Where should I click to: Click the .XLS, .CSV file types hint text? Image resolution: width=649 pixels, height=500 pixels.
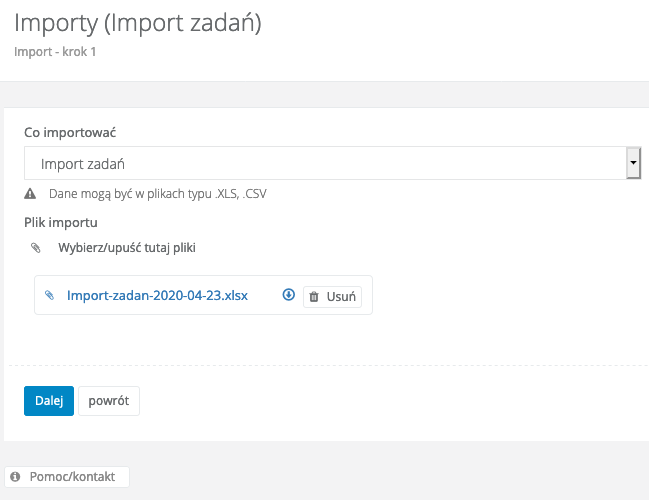157,194
